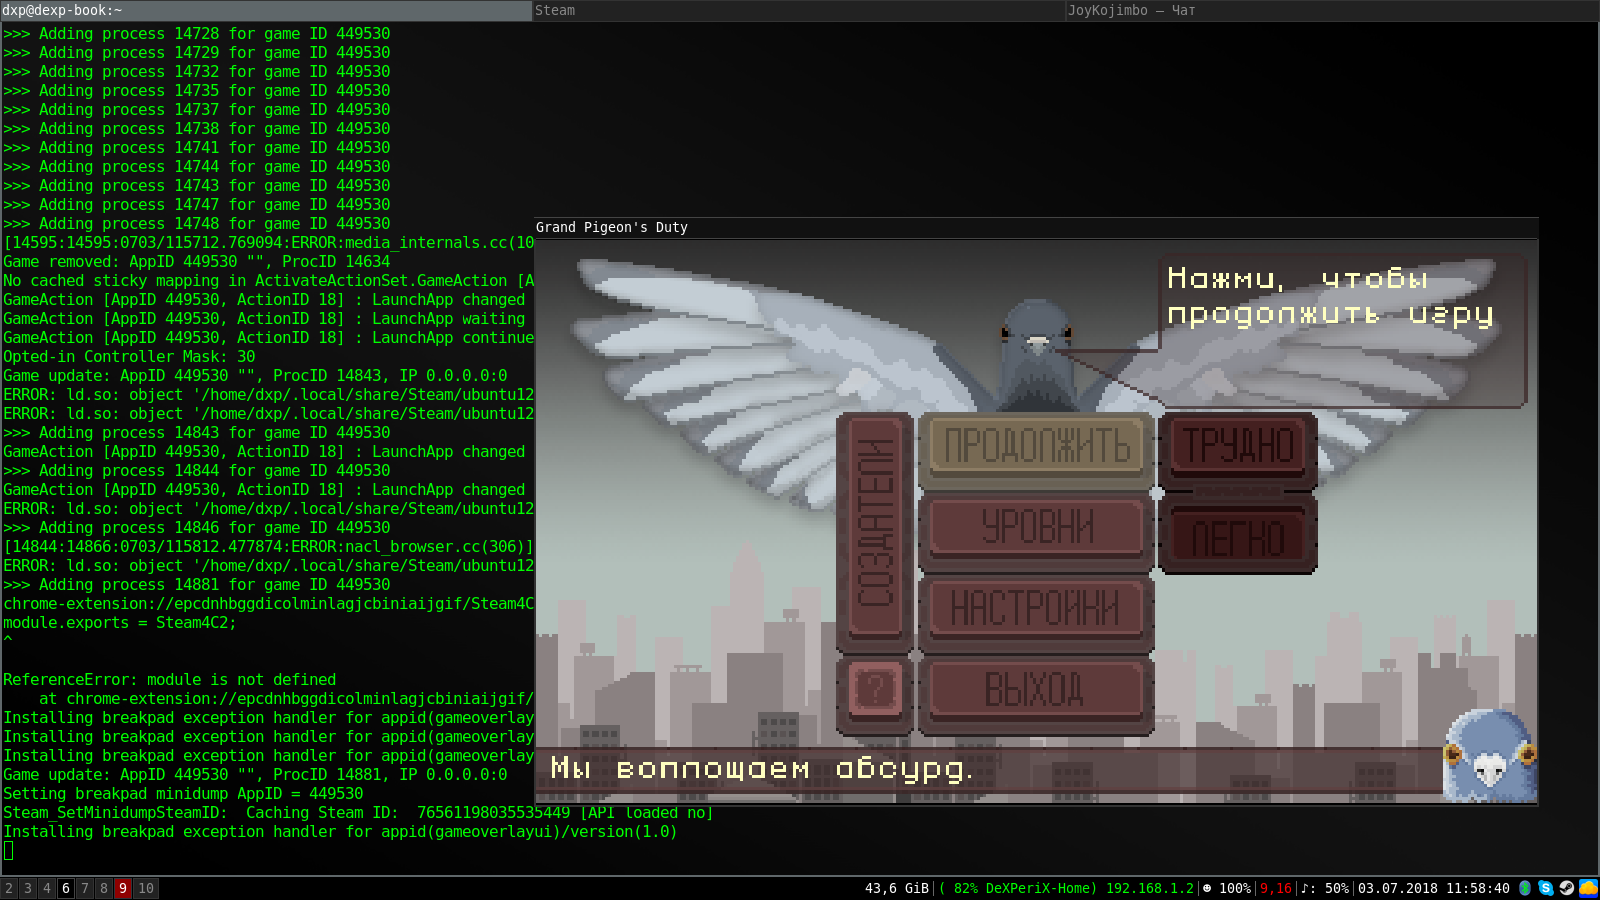Click the yellow cloud tray icon

[1588, 888]
